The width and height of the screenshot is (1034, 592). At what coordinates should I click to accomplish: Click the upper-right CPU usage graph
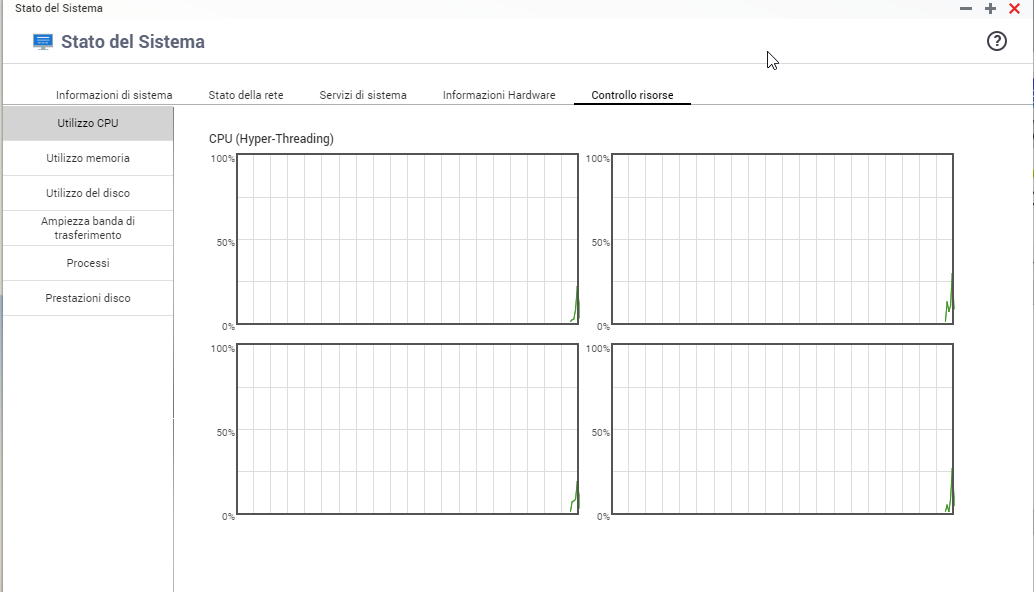tap(782, 239)
